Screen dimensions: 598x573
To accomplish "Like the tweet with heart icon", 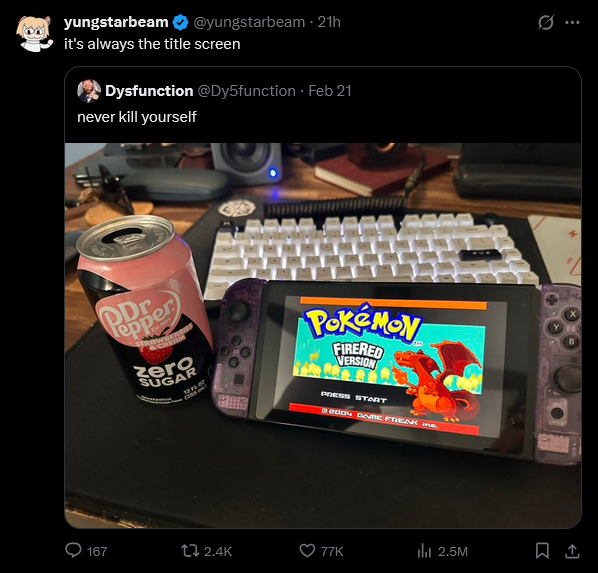I will [307, 551].
